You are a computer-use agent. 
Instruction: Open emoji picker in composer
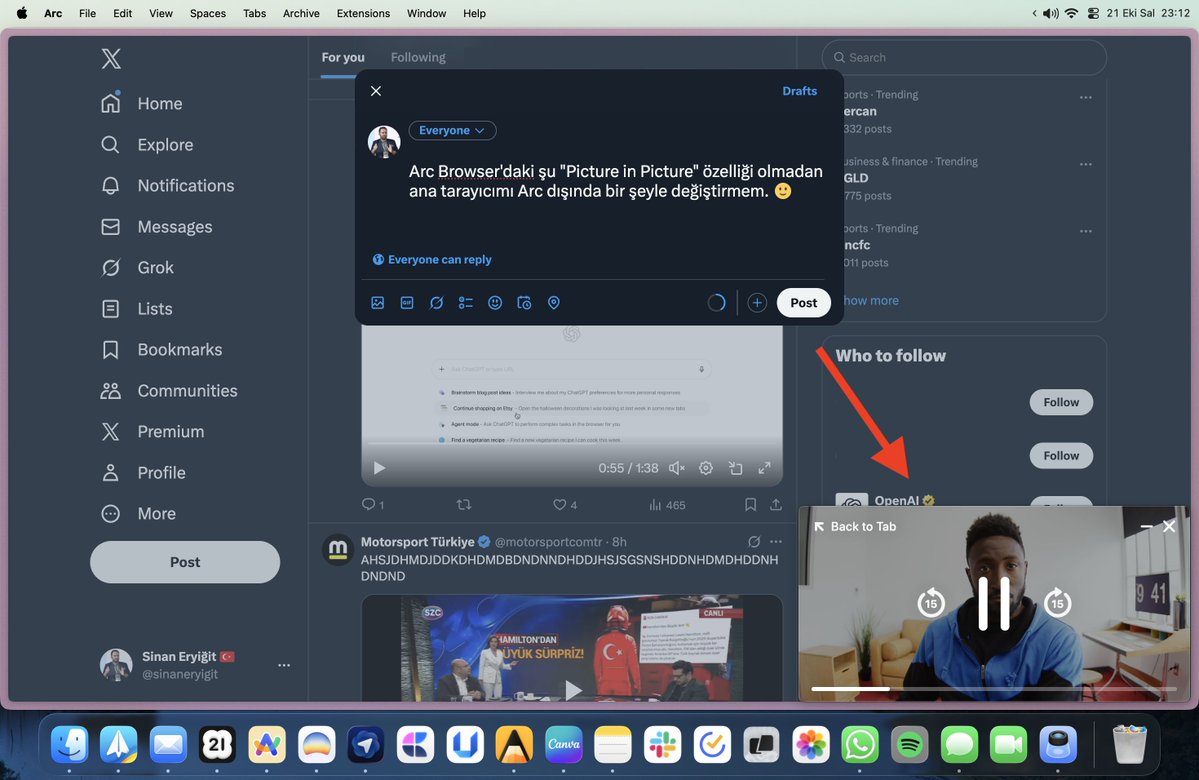[x=495, y=303]
